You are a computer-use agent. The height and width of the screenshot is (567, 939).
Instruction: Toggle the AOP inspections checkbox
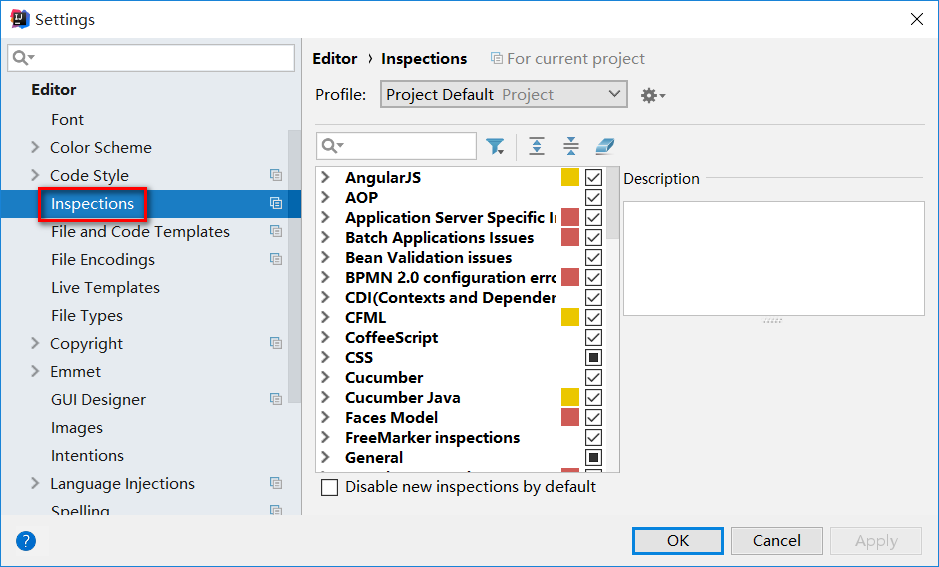pos(593,198)
